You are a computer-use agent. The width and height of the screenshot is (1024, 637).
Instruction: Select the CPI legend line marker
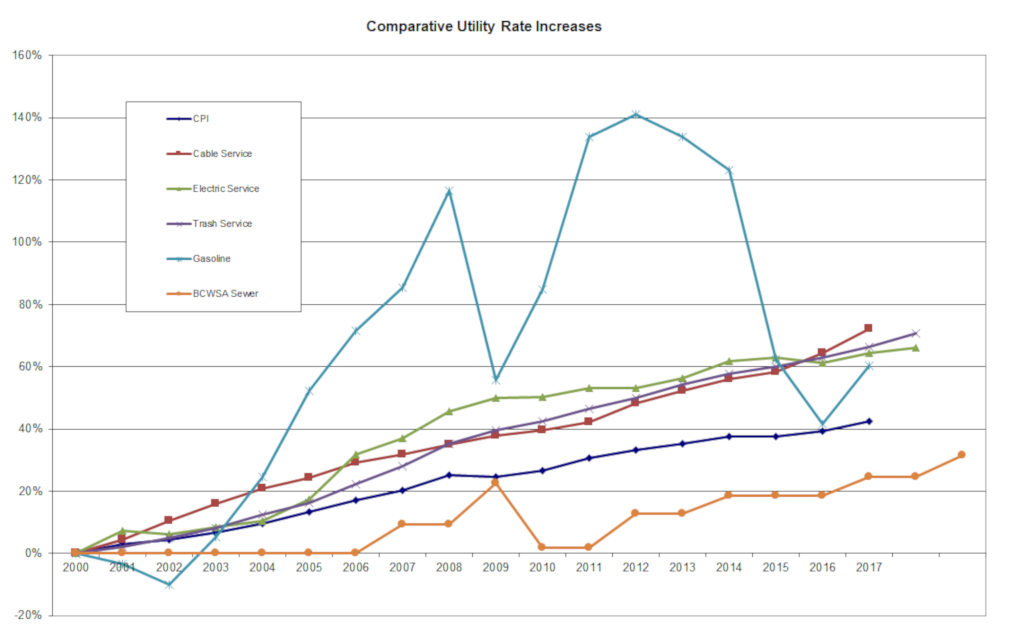[178, 119]
